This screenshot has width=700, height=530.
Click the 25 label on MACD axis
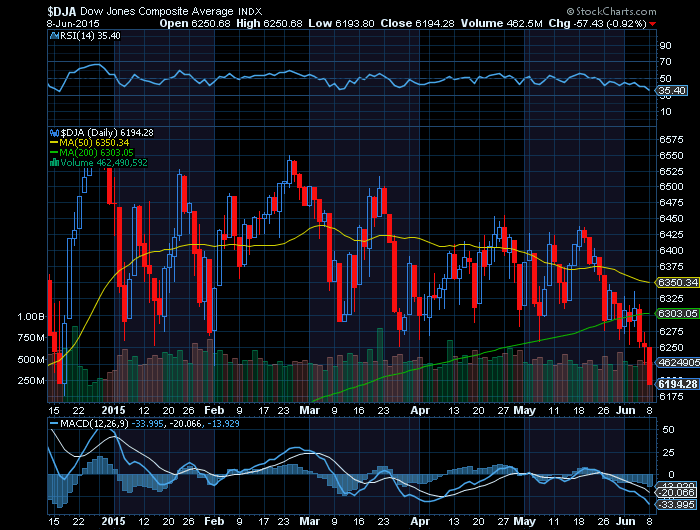[x=668, y=453]
